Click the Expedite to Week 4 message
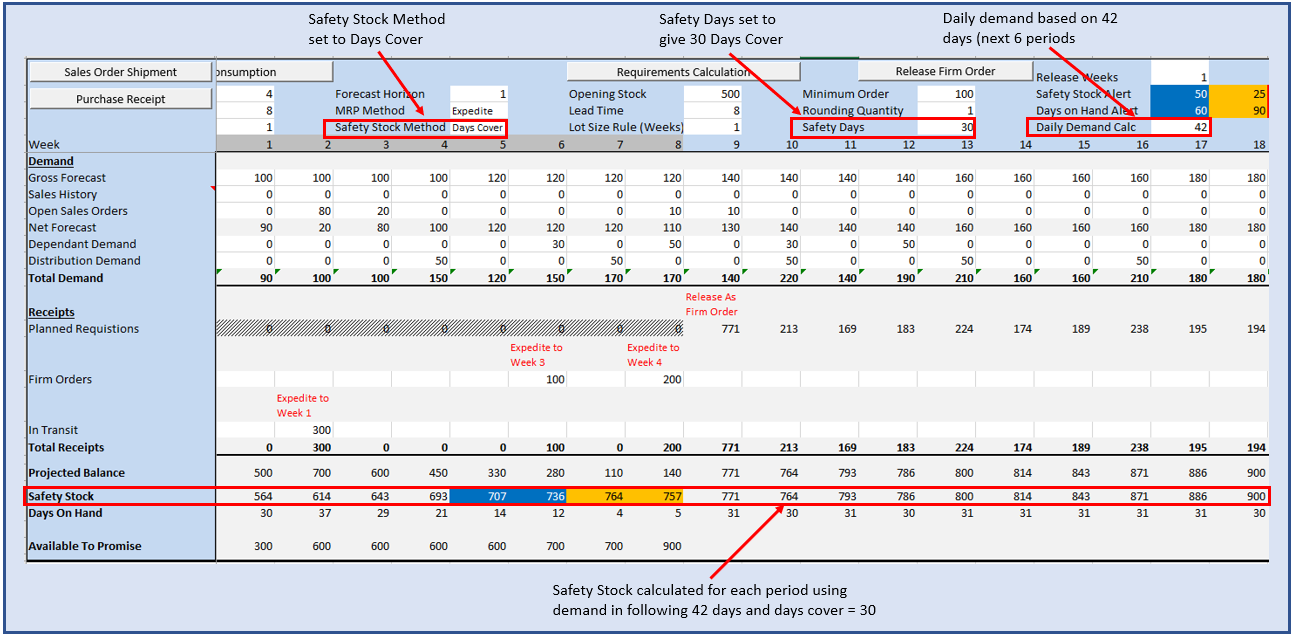 654,354
